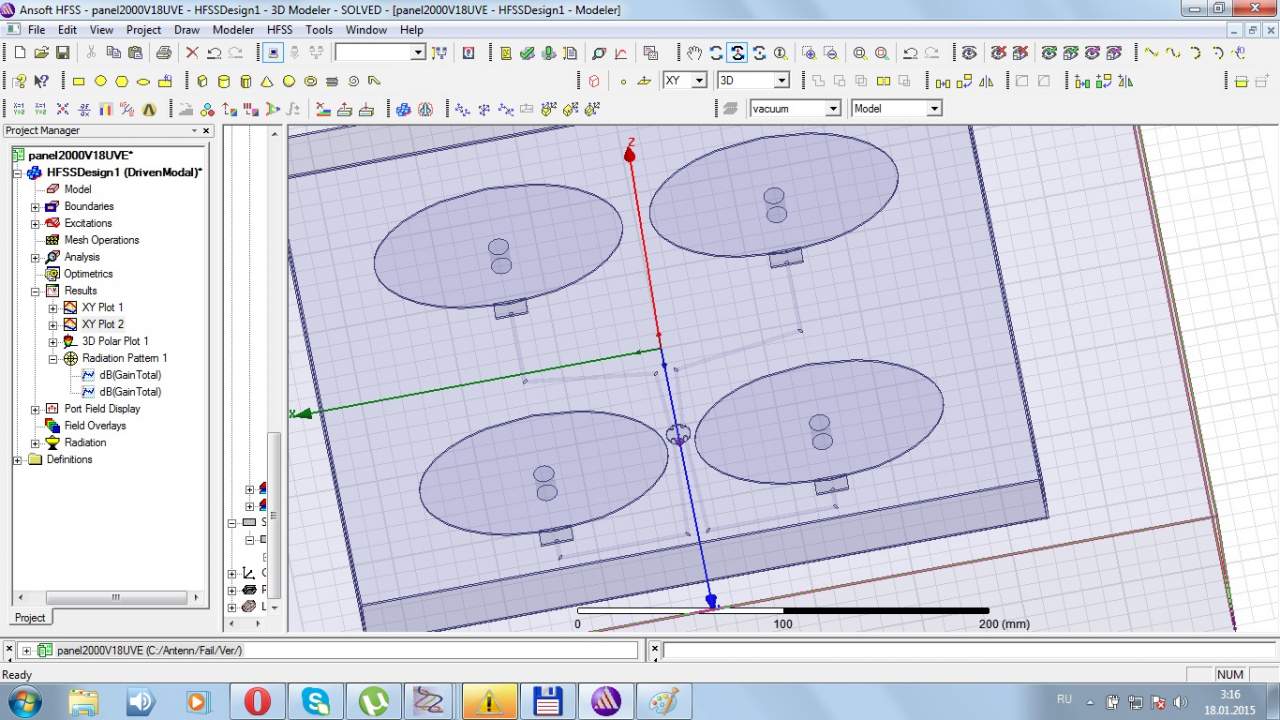Viewport: 1280px width, 720px height.
Task: Select the Draw box tool
Action: coord(201,81)
